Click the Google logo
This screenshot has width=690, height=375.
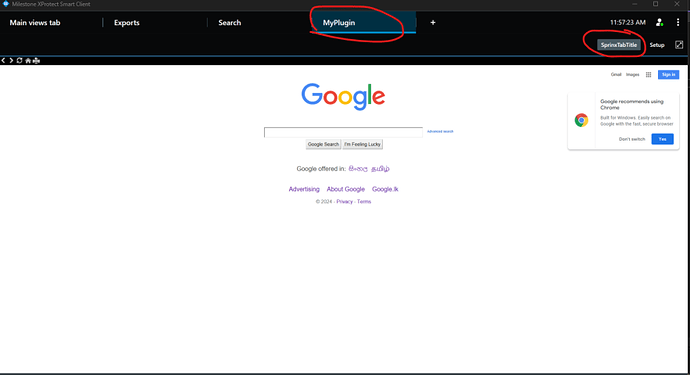coord(343,96)
